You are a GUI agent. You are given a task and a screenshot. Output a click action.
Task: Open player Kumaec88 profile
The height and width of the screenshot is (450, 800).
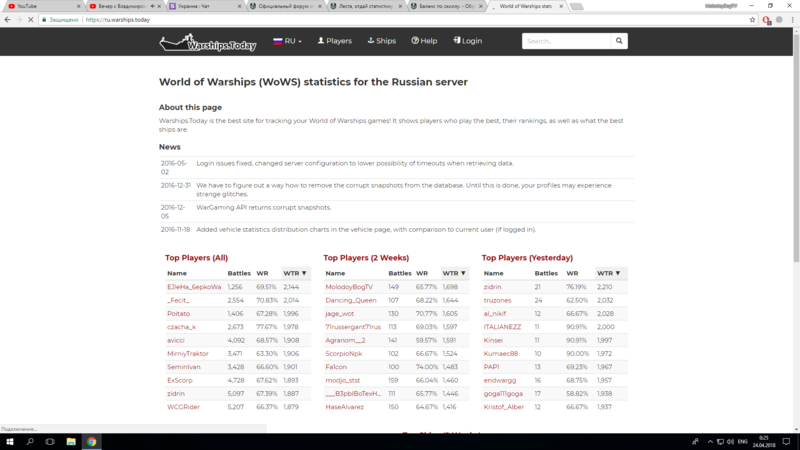pyautogui.click(x=501, y=353)
